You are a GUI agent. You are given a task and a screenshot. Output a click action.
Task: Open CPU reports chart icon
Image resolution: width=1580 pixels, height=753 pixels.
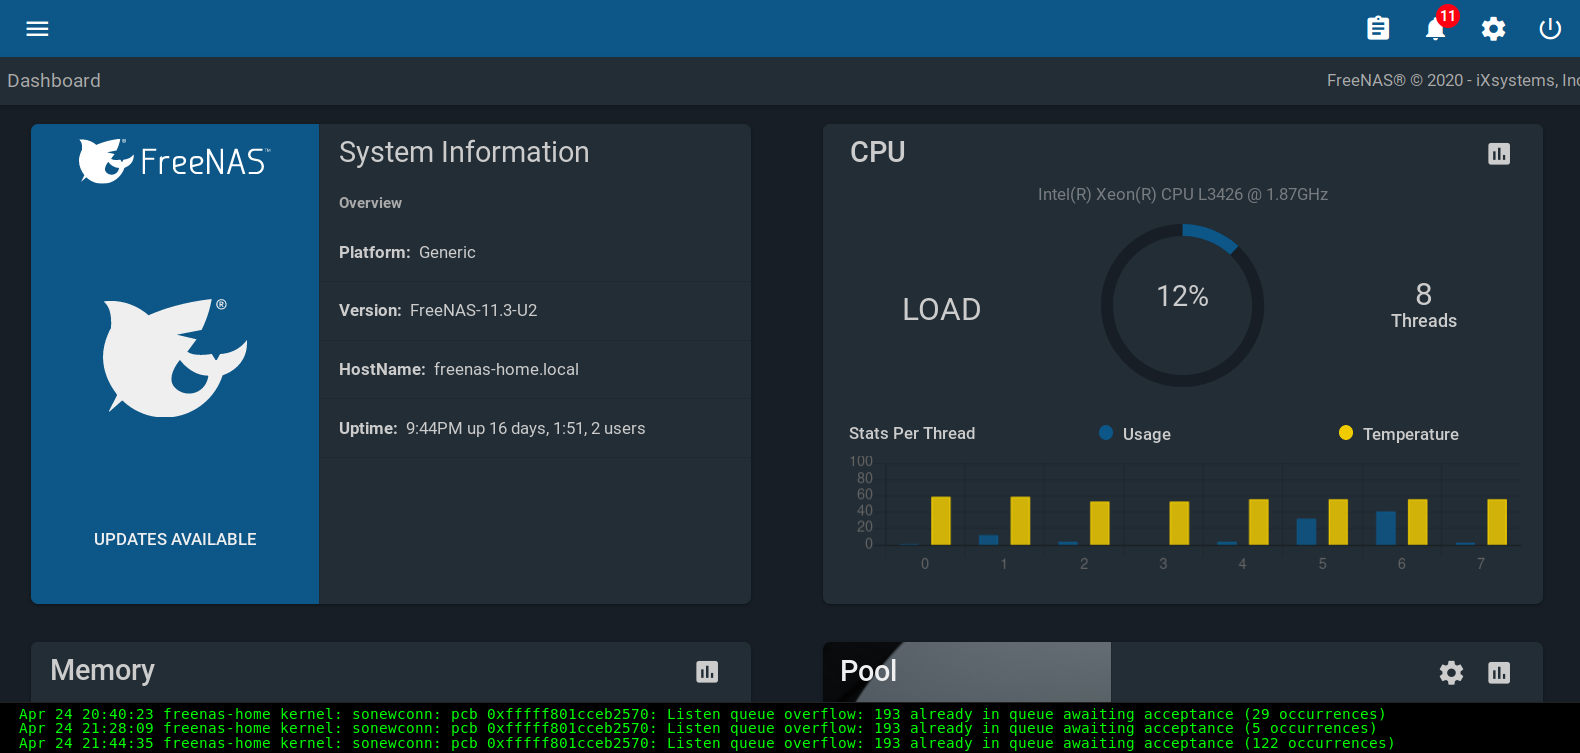[1499, 154]
